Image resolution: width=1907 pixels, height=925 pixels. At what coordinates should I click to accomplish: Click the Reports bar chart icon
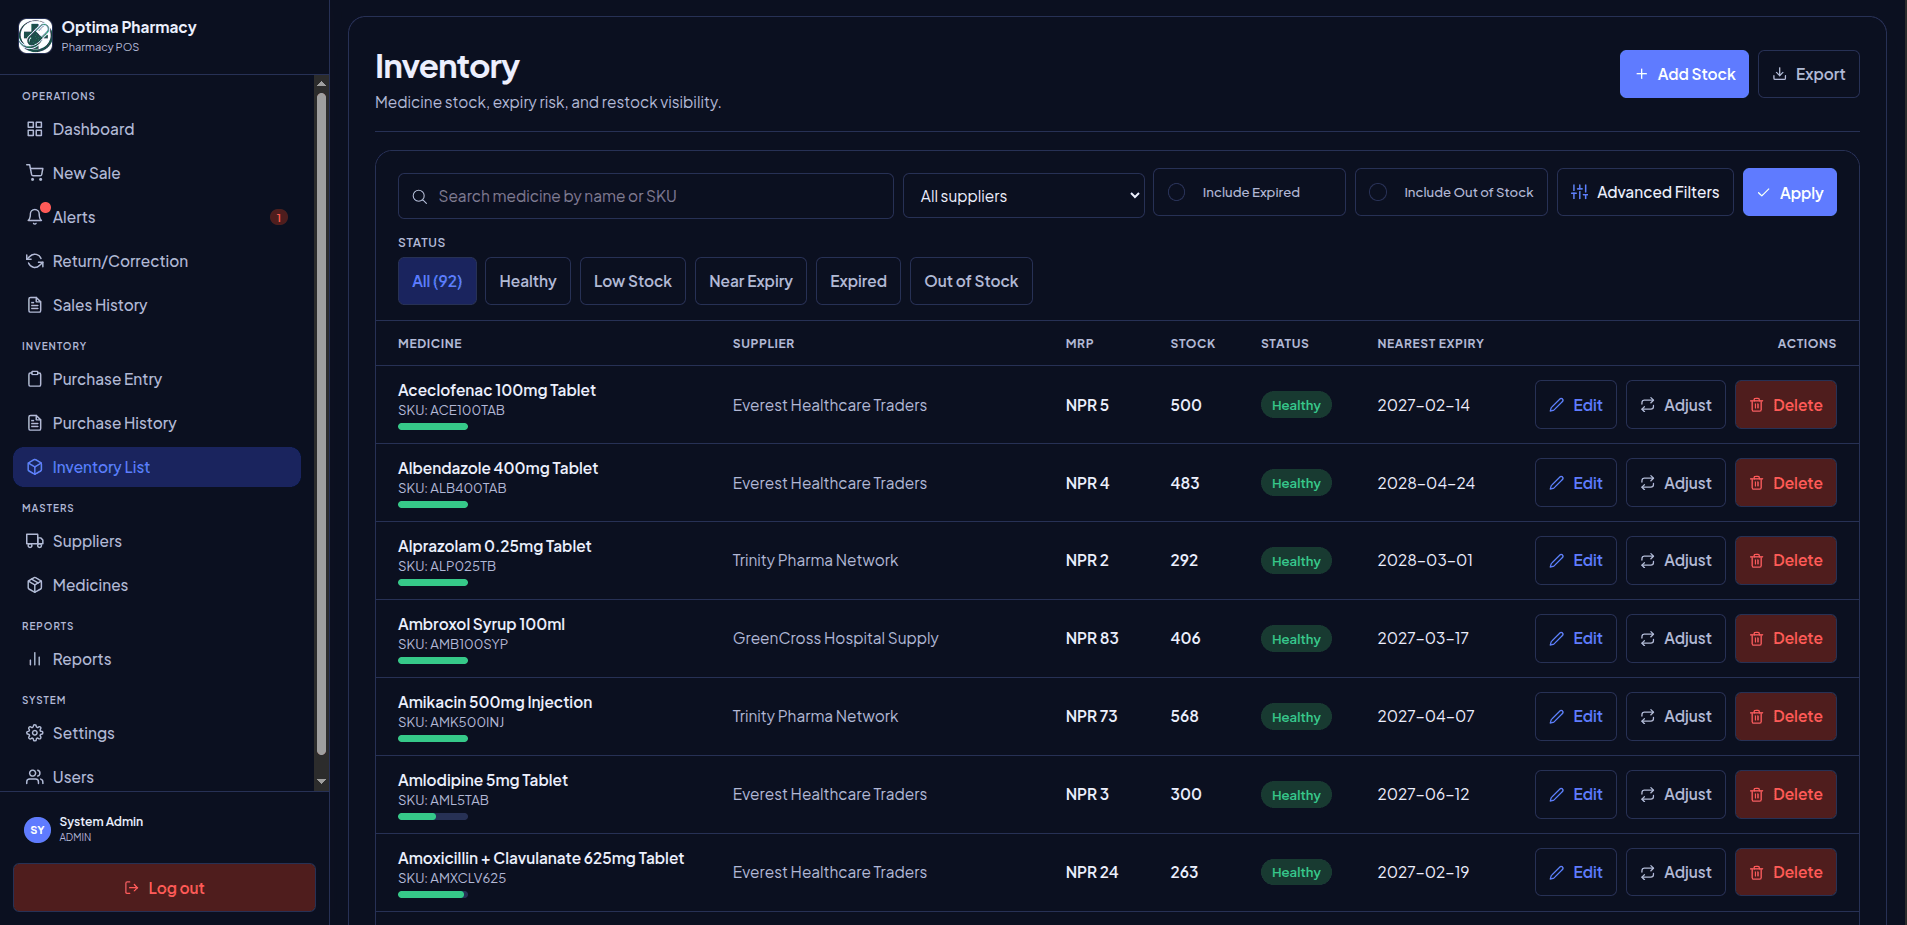click(x=35, y=659)
